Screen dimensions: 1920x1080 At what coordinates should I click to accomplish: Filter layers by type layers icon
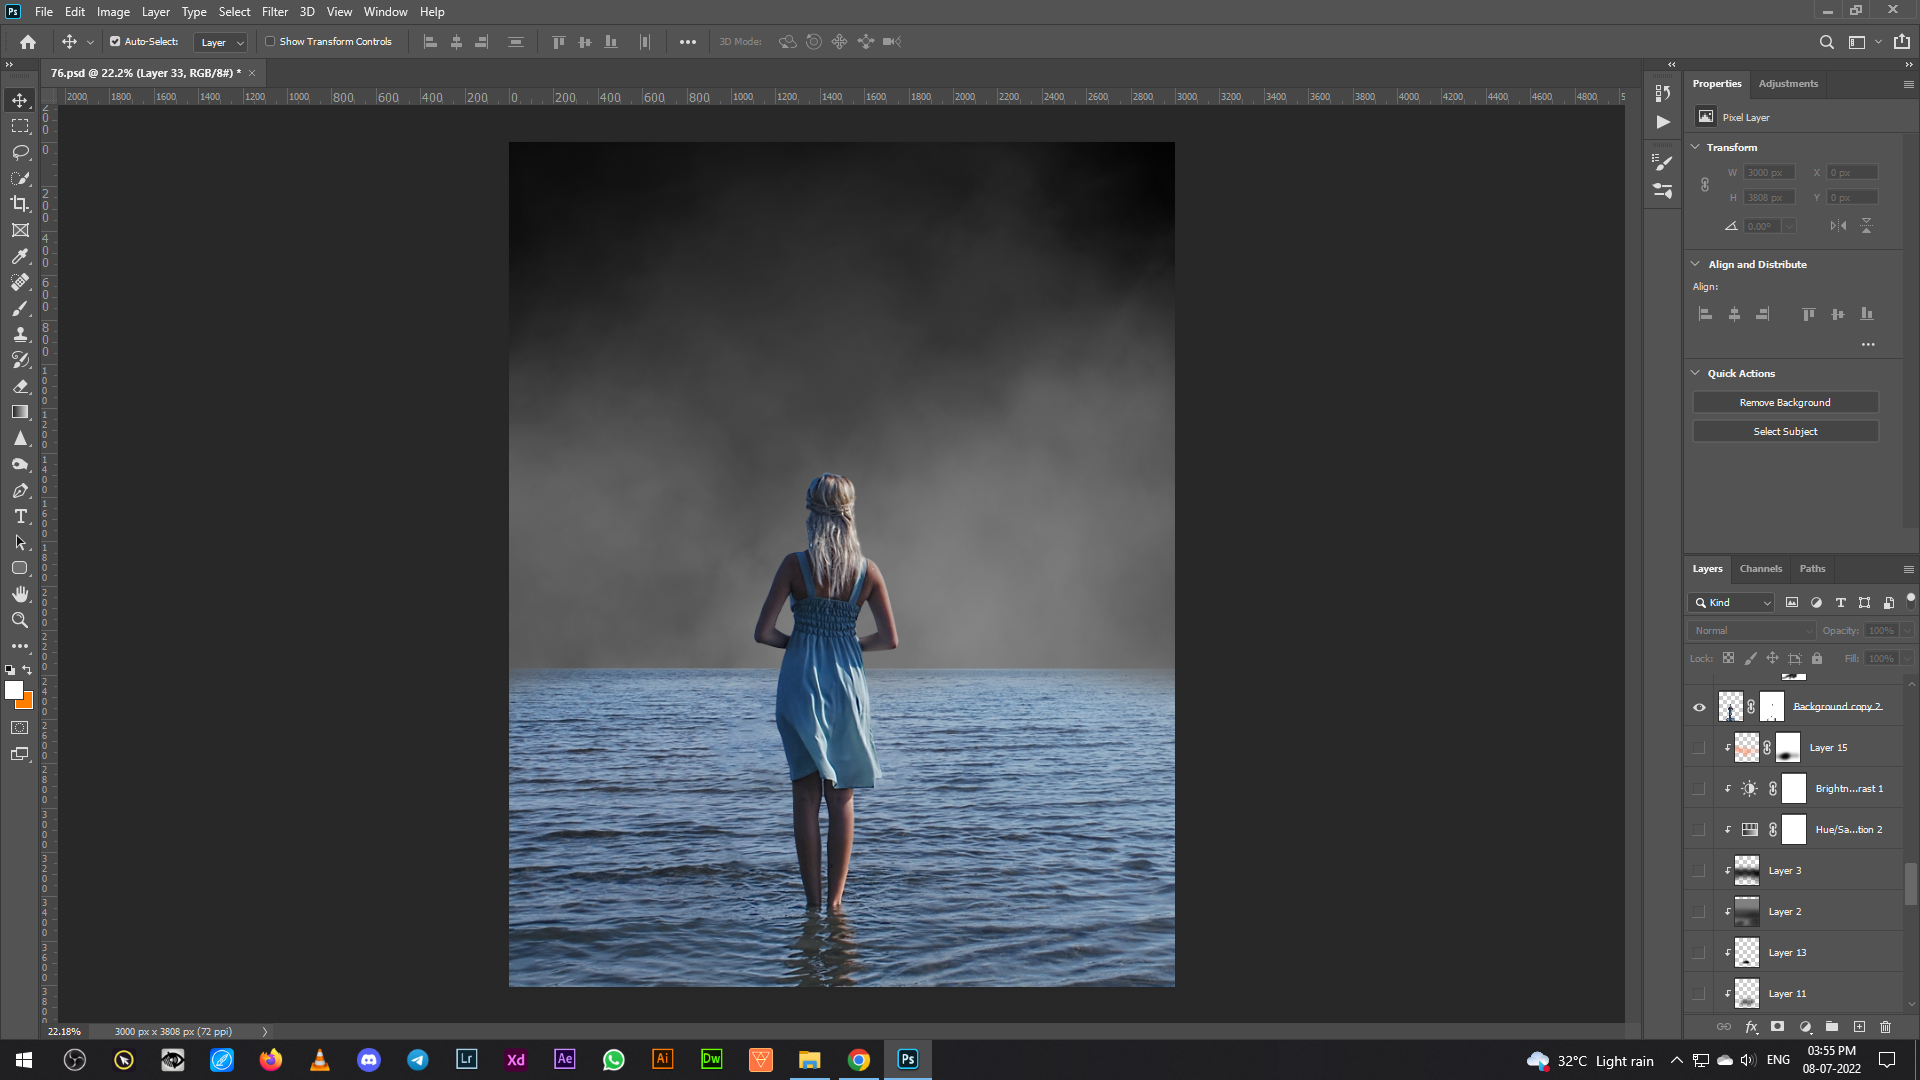click(x=1840, y=603)
